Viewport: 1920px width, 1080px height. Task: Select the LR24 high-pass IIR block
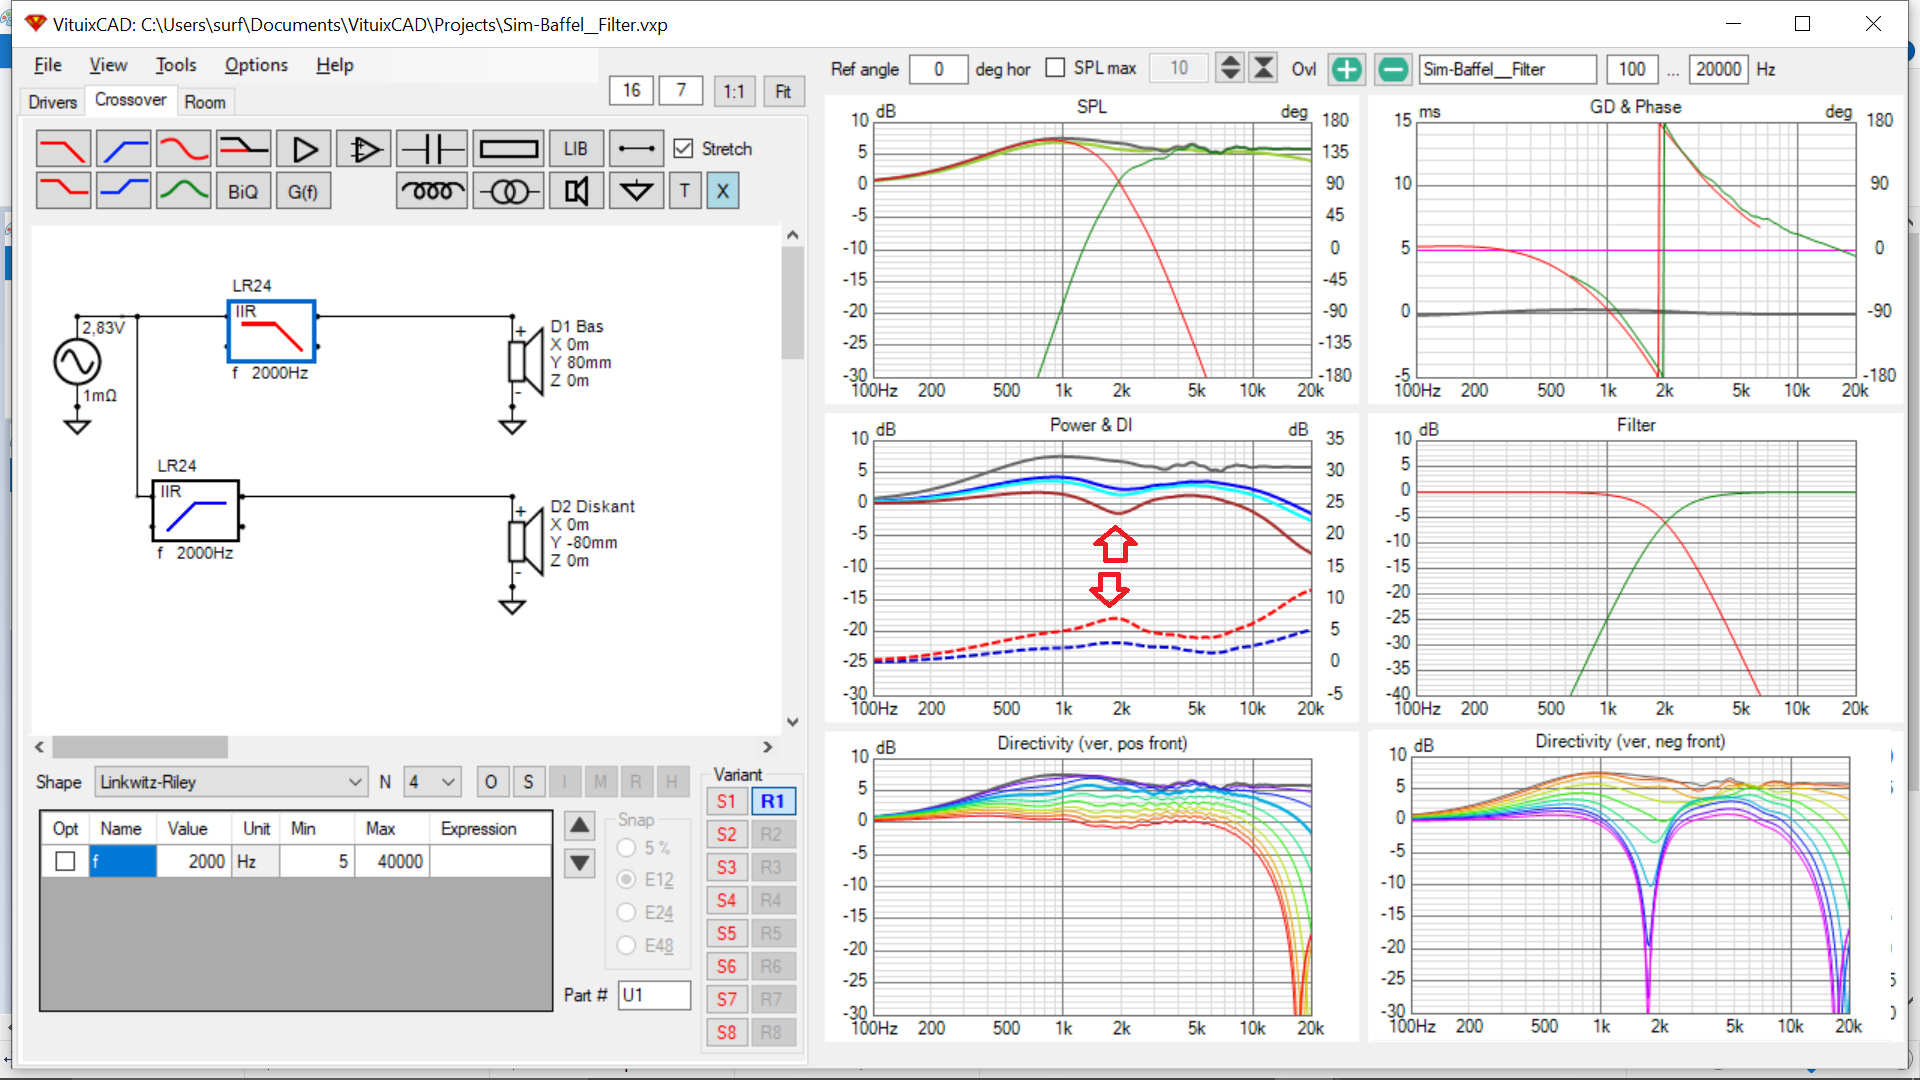(196, 511)
